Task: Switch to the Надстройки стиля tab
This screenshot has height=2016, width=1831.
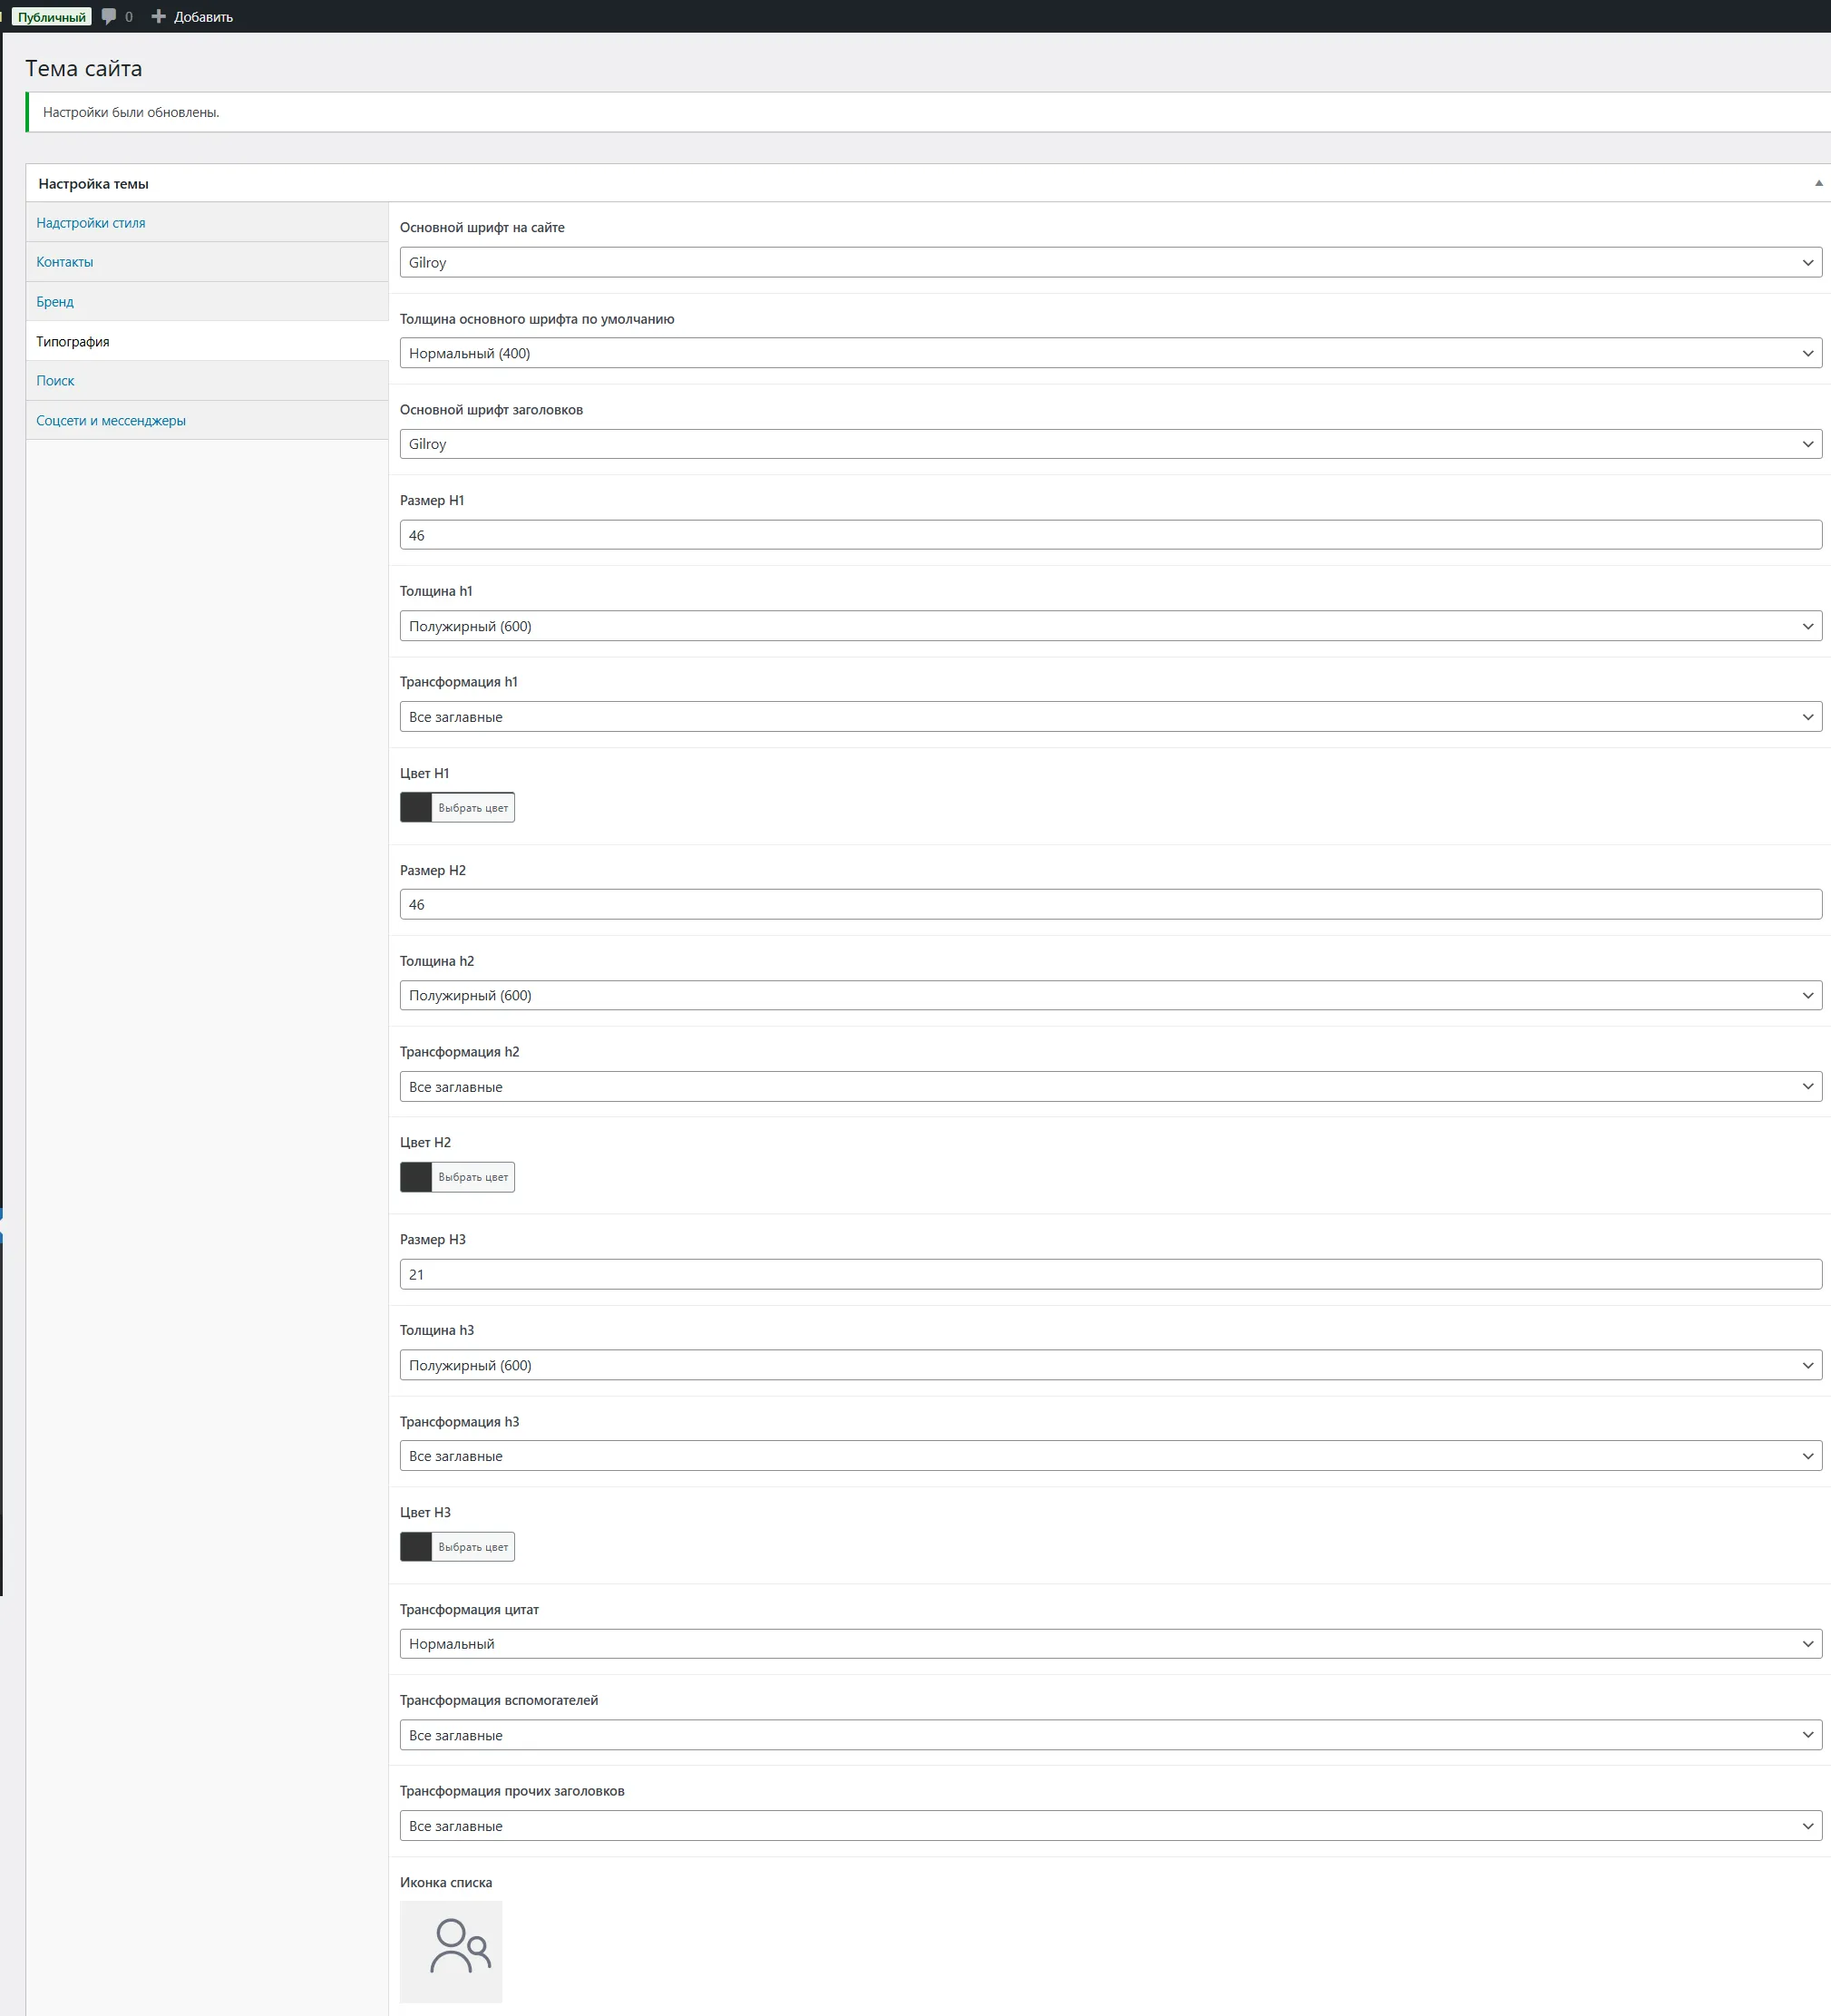Action: (x=91, y=223)
